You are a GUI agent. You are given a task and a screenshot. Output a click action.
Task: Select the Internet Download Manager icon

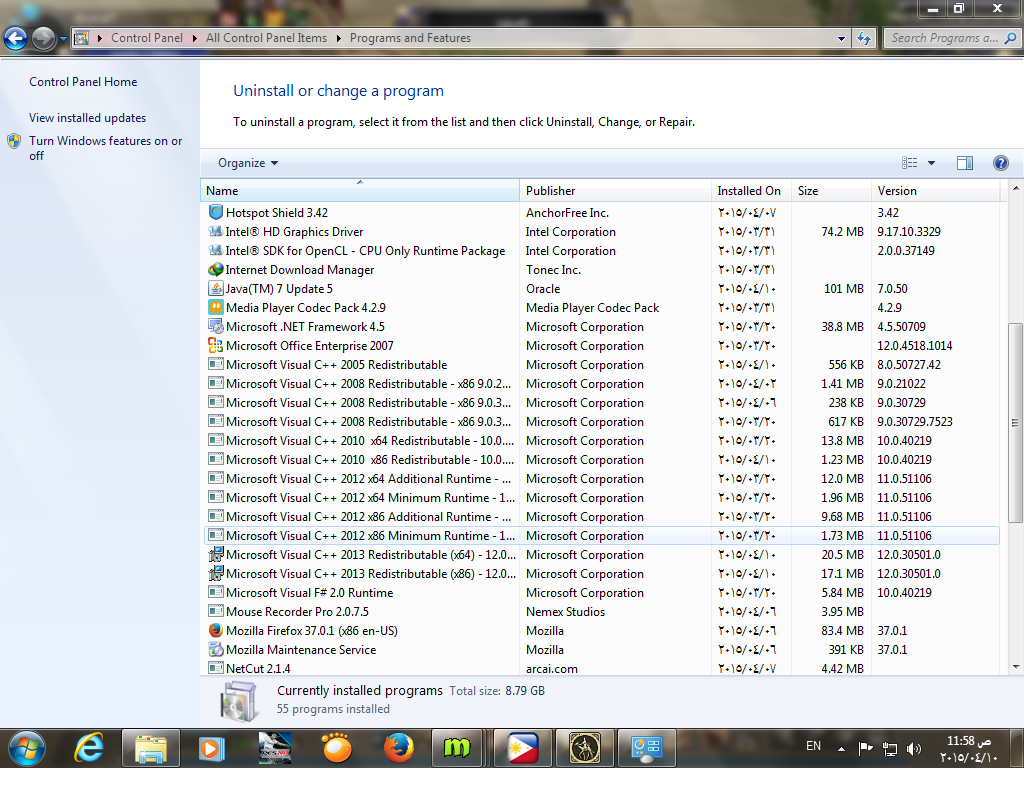point(216,269)
